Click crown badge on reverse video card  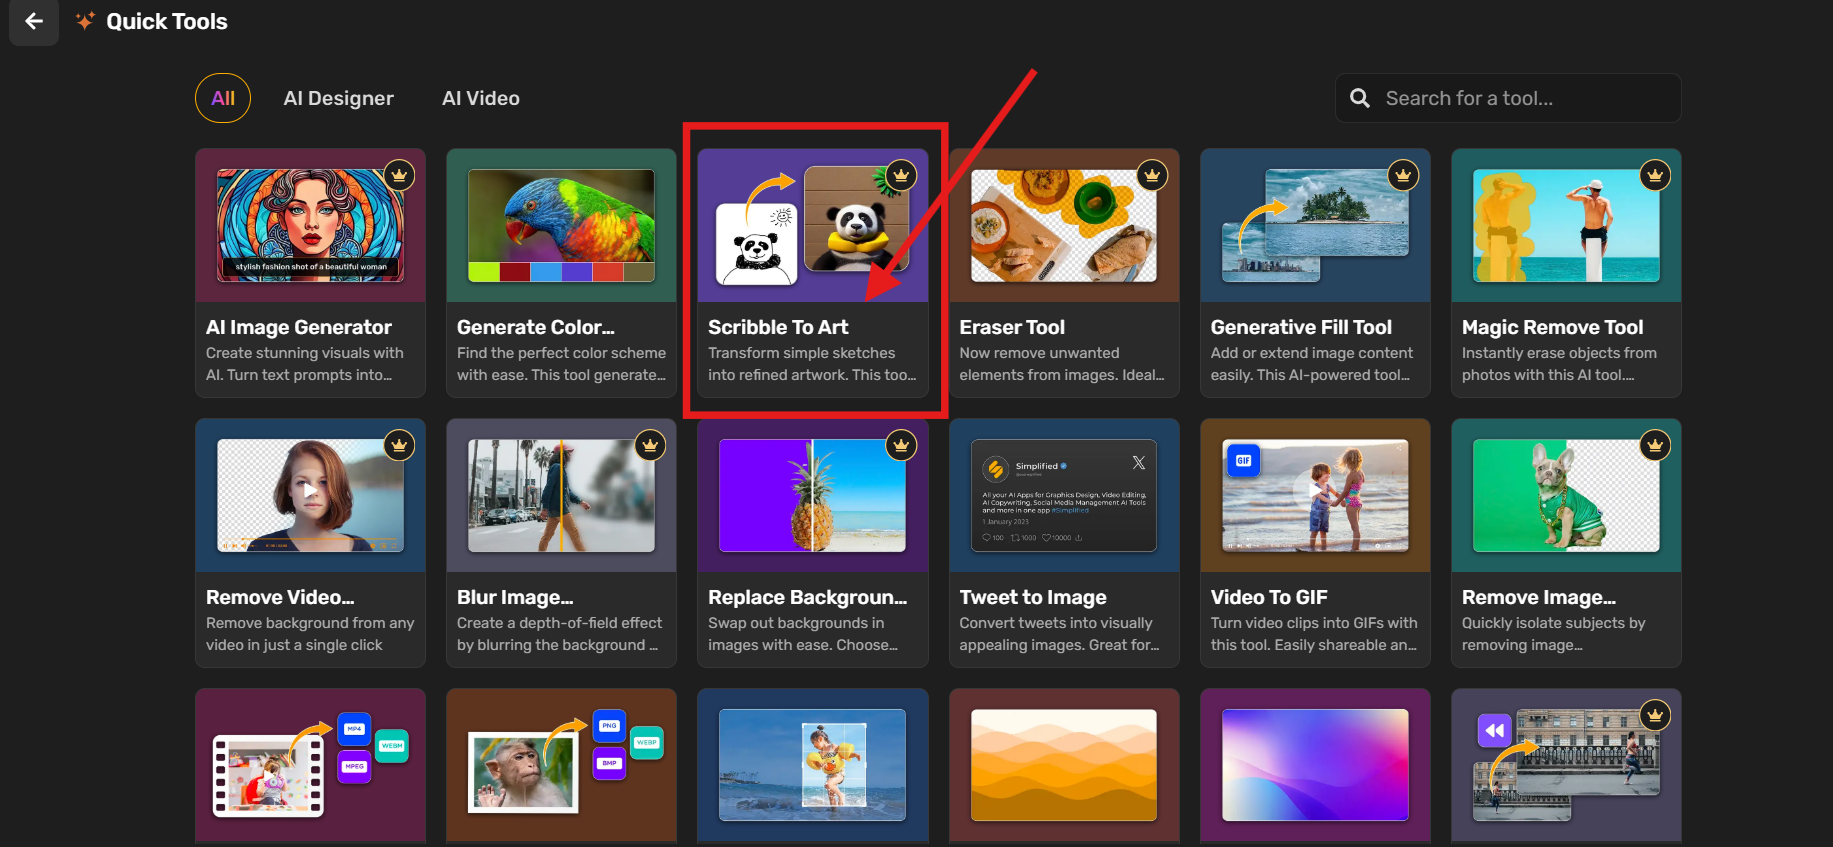1656,715
